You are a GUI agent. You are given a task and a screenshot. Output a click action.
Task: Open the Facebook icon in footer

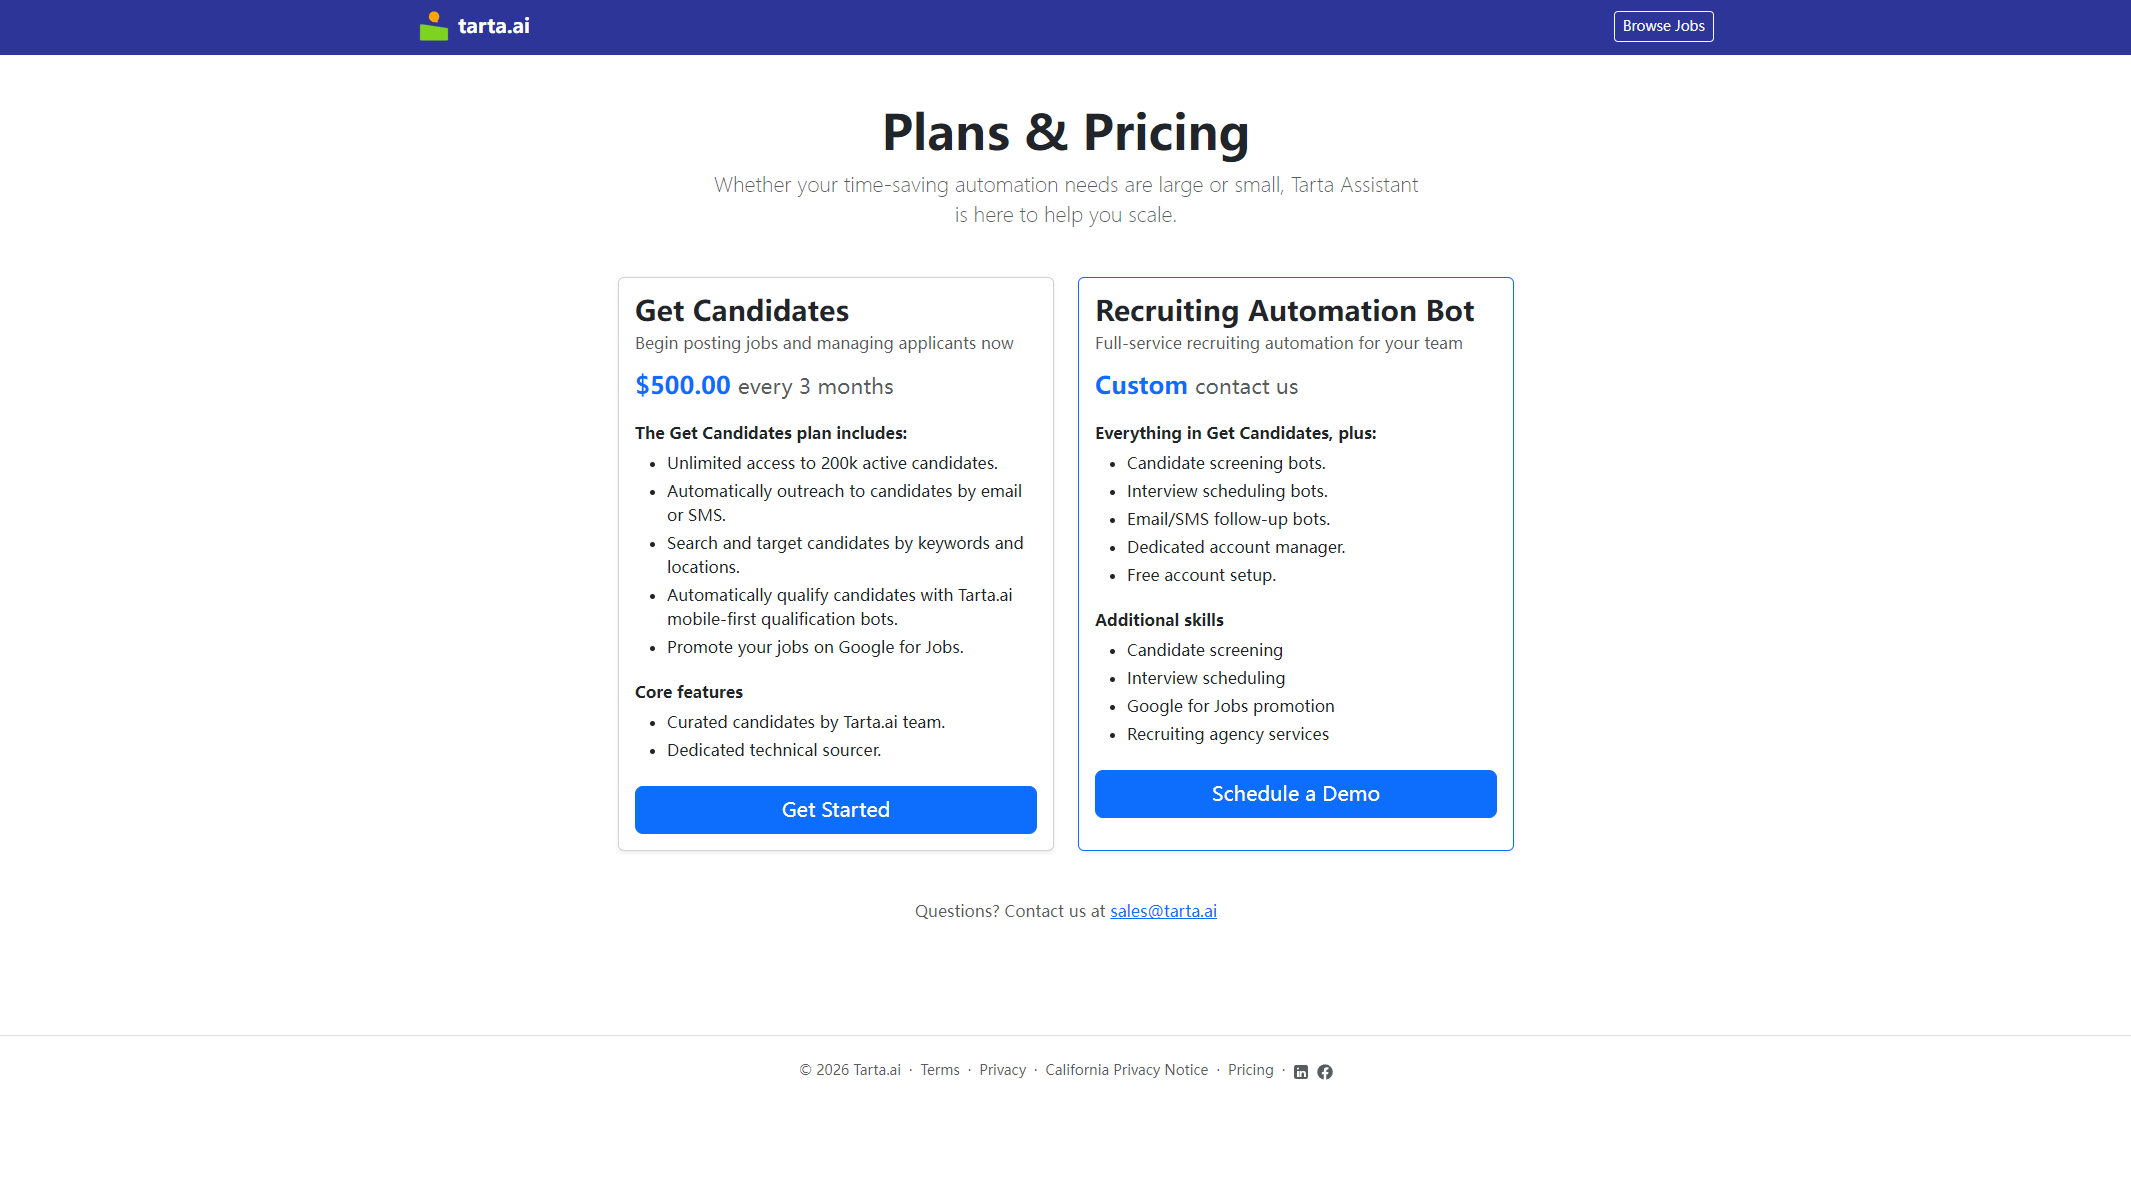pos(1325,1072)
